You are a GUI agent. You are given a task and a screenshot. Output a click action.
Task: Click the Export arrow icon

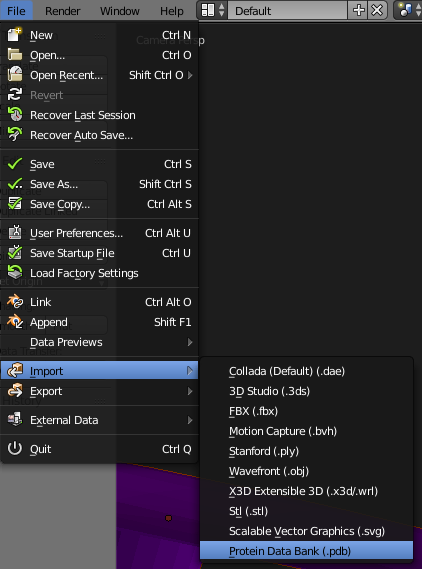tap(15, 390)
